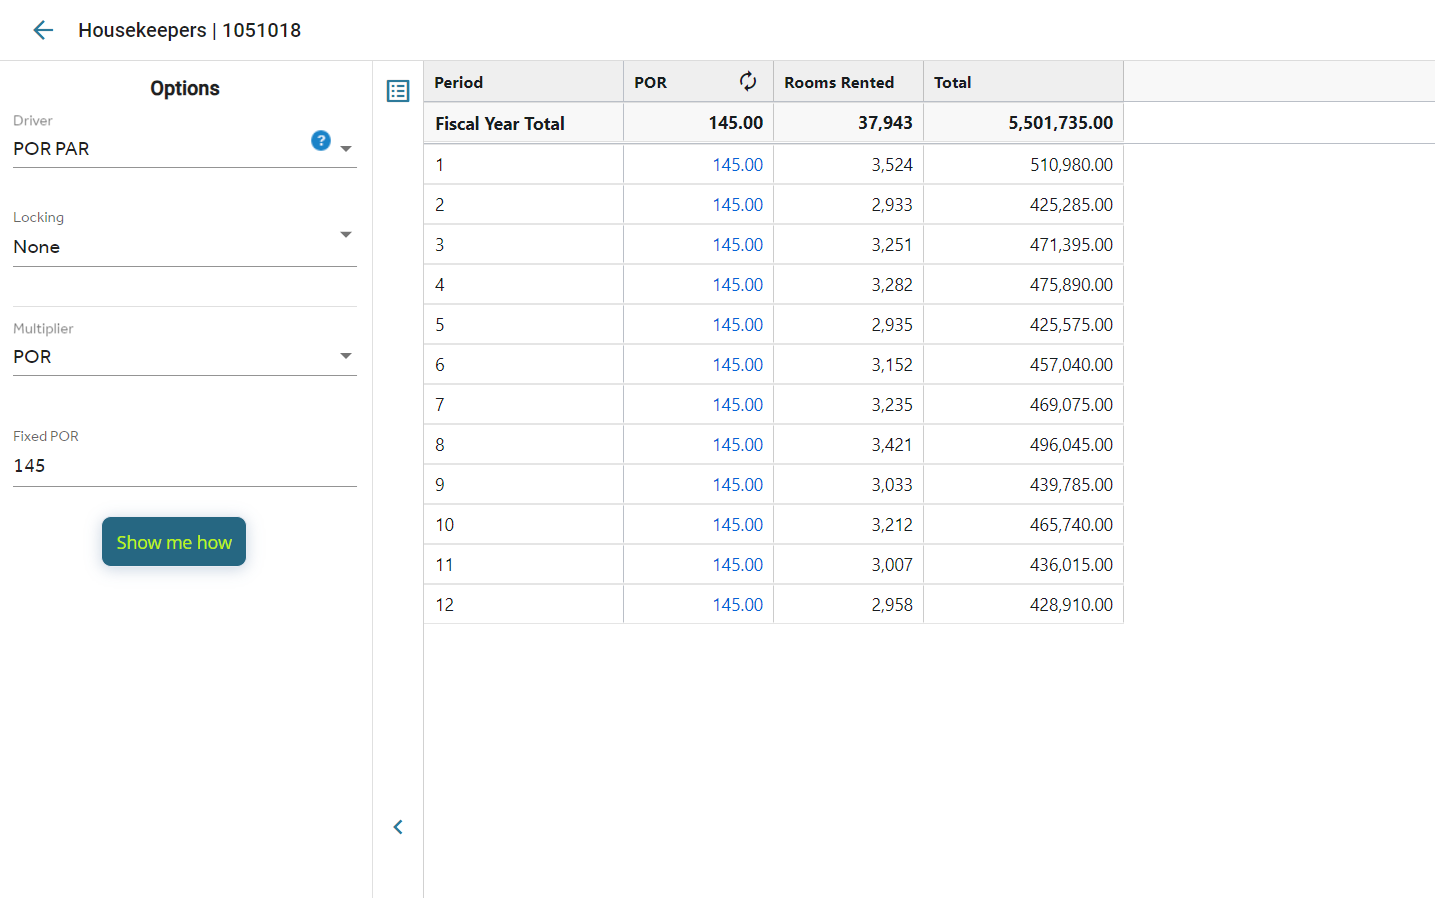
Task: Click the POR value for period 6
Action: 737,365
